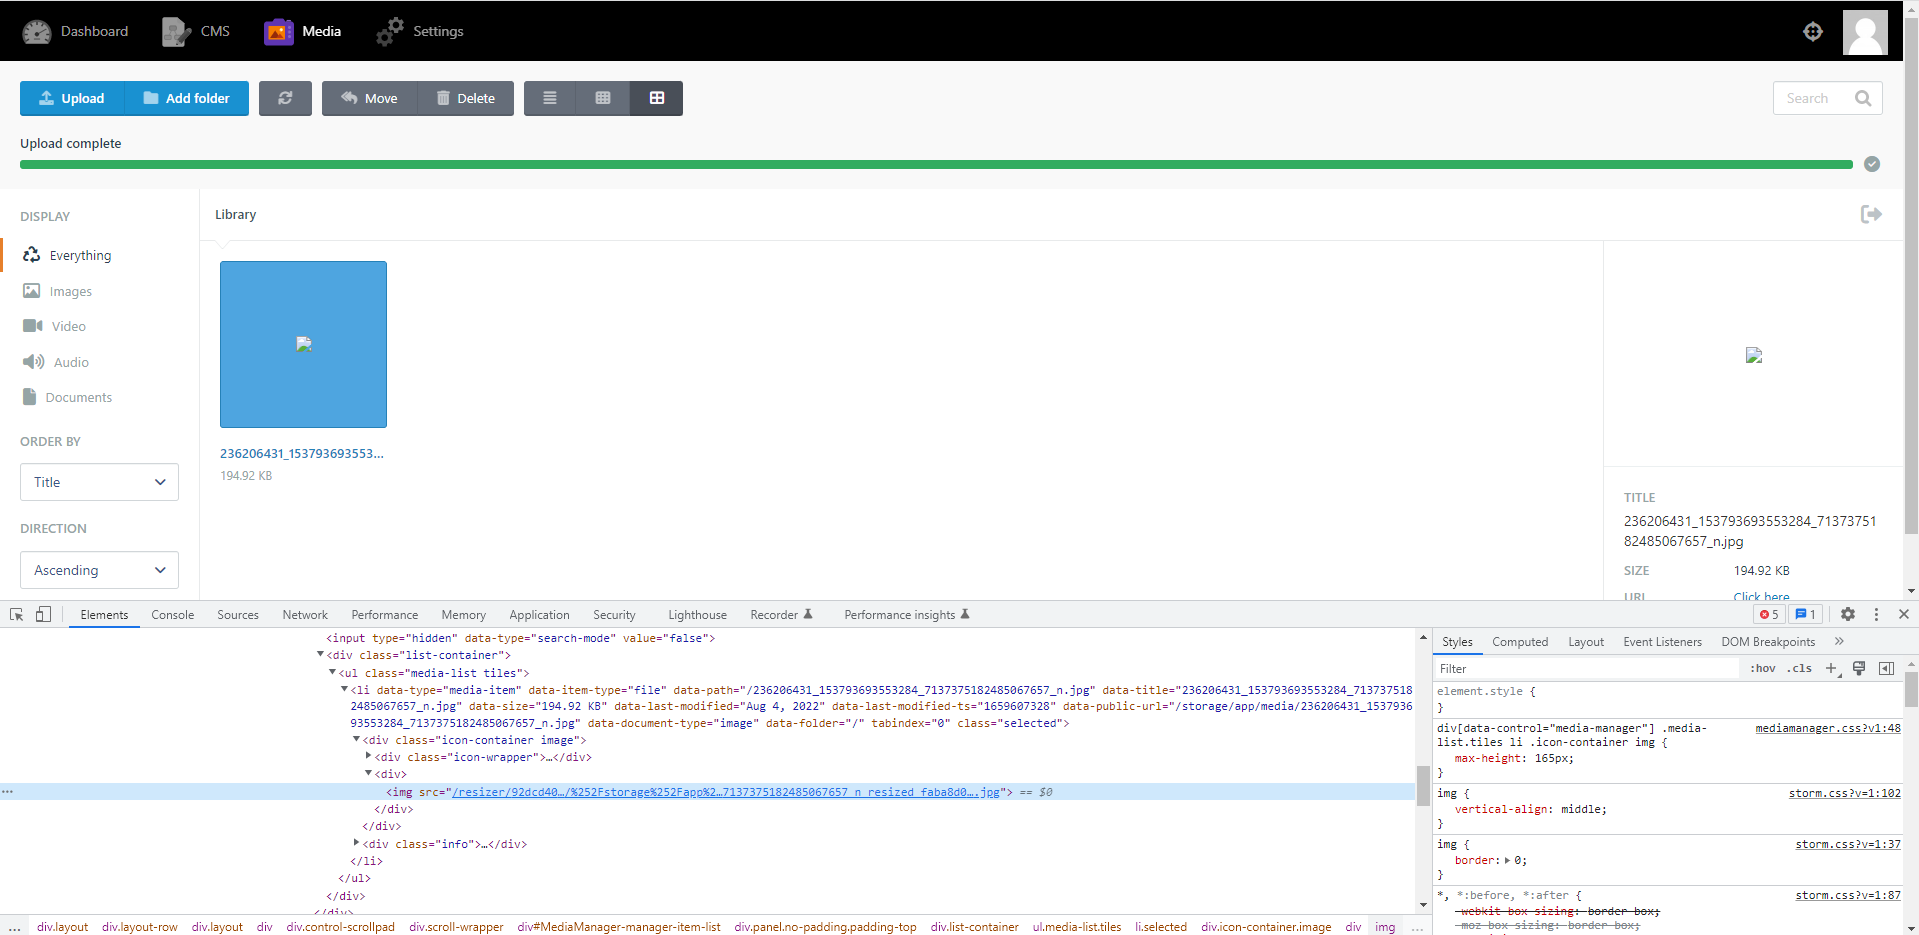This screenshot has height=935, width=1919.
Task: Refresh the media library
Action: pyautogui.click(x=285, y=98)
